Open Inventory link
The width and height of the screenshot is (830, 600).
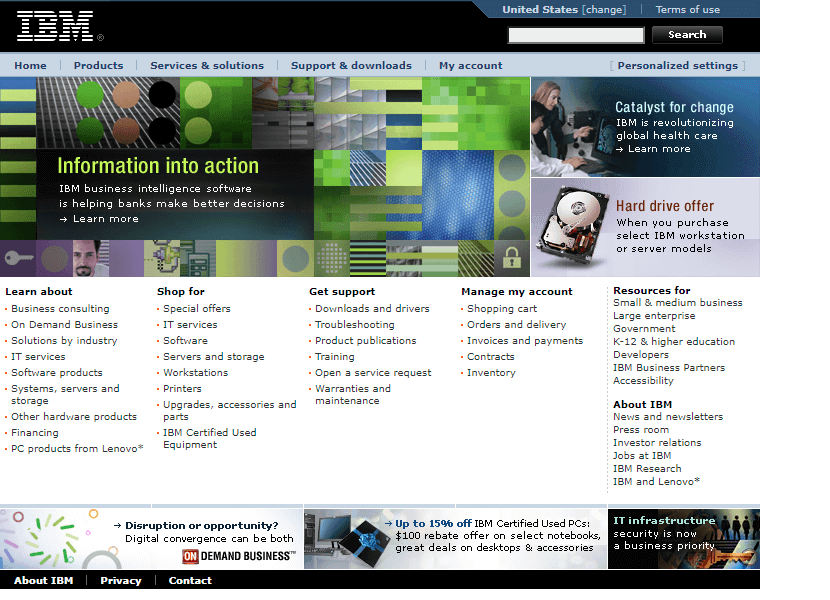tap(491, 372)
